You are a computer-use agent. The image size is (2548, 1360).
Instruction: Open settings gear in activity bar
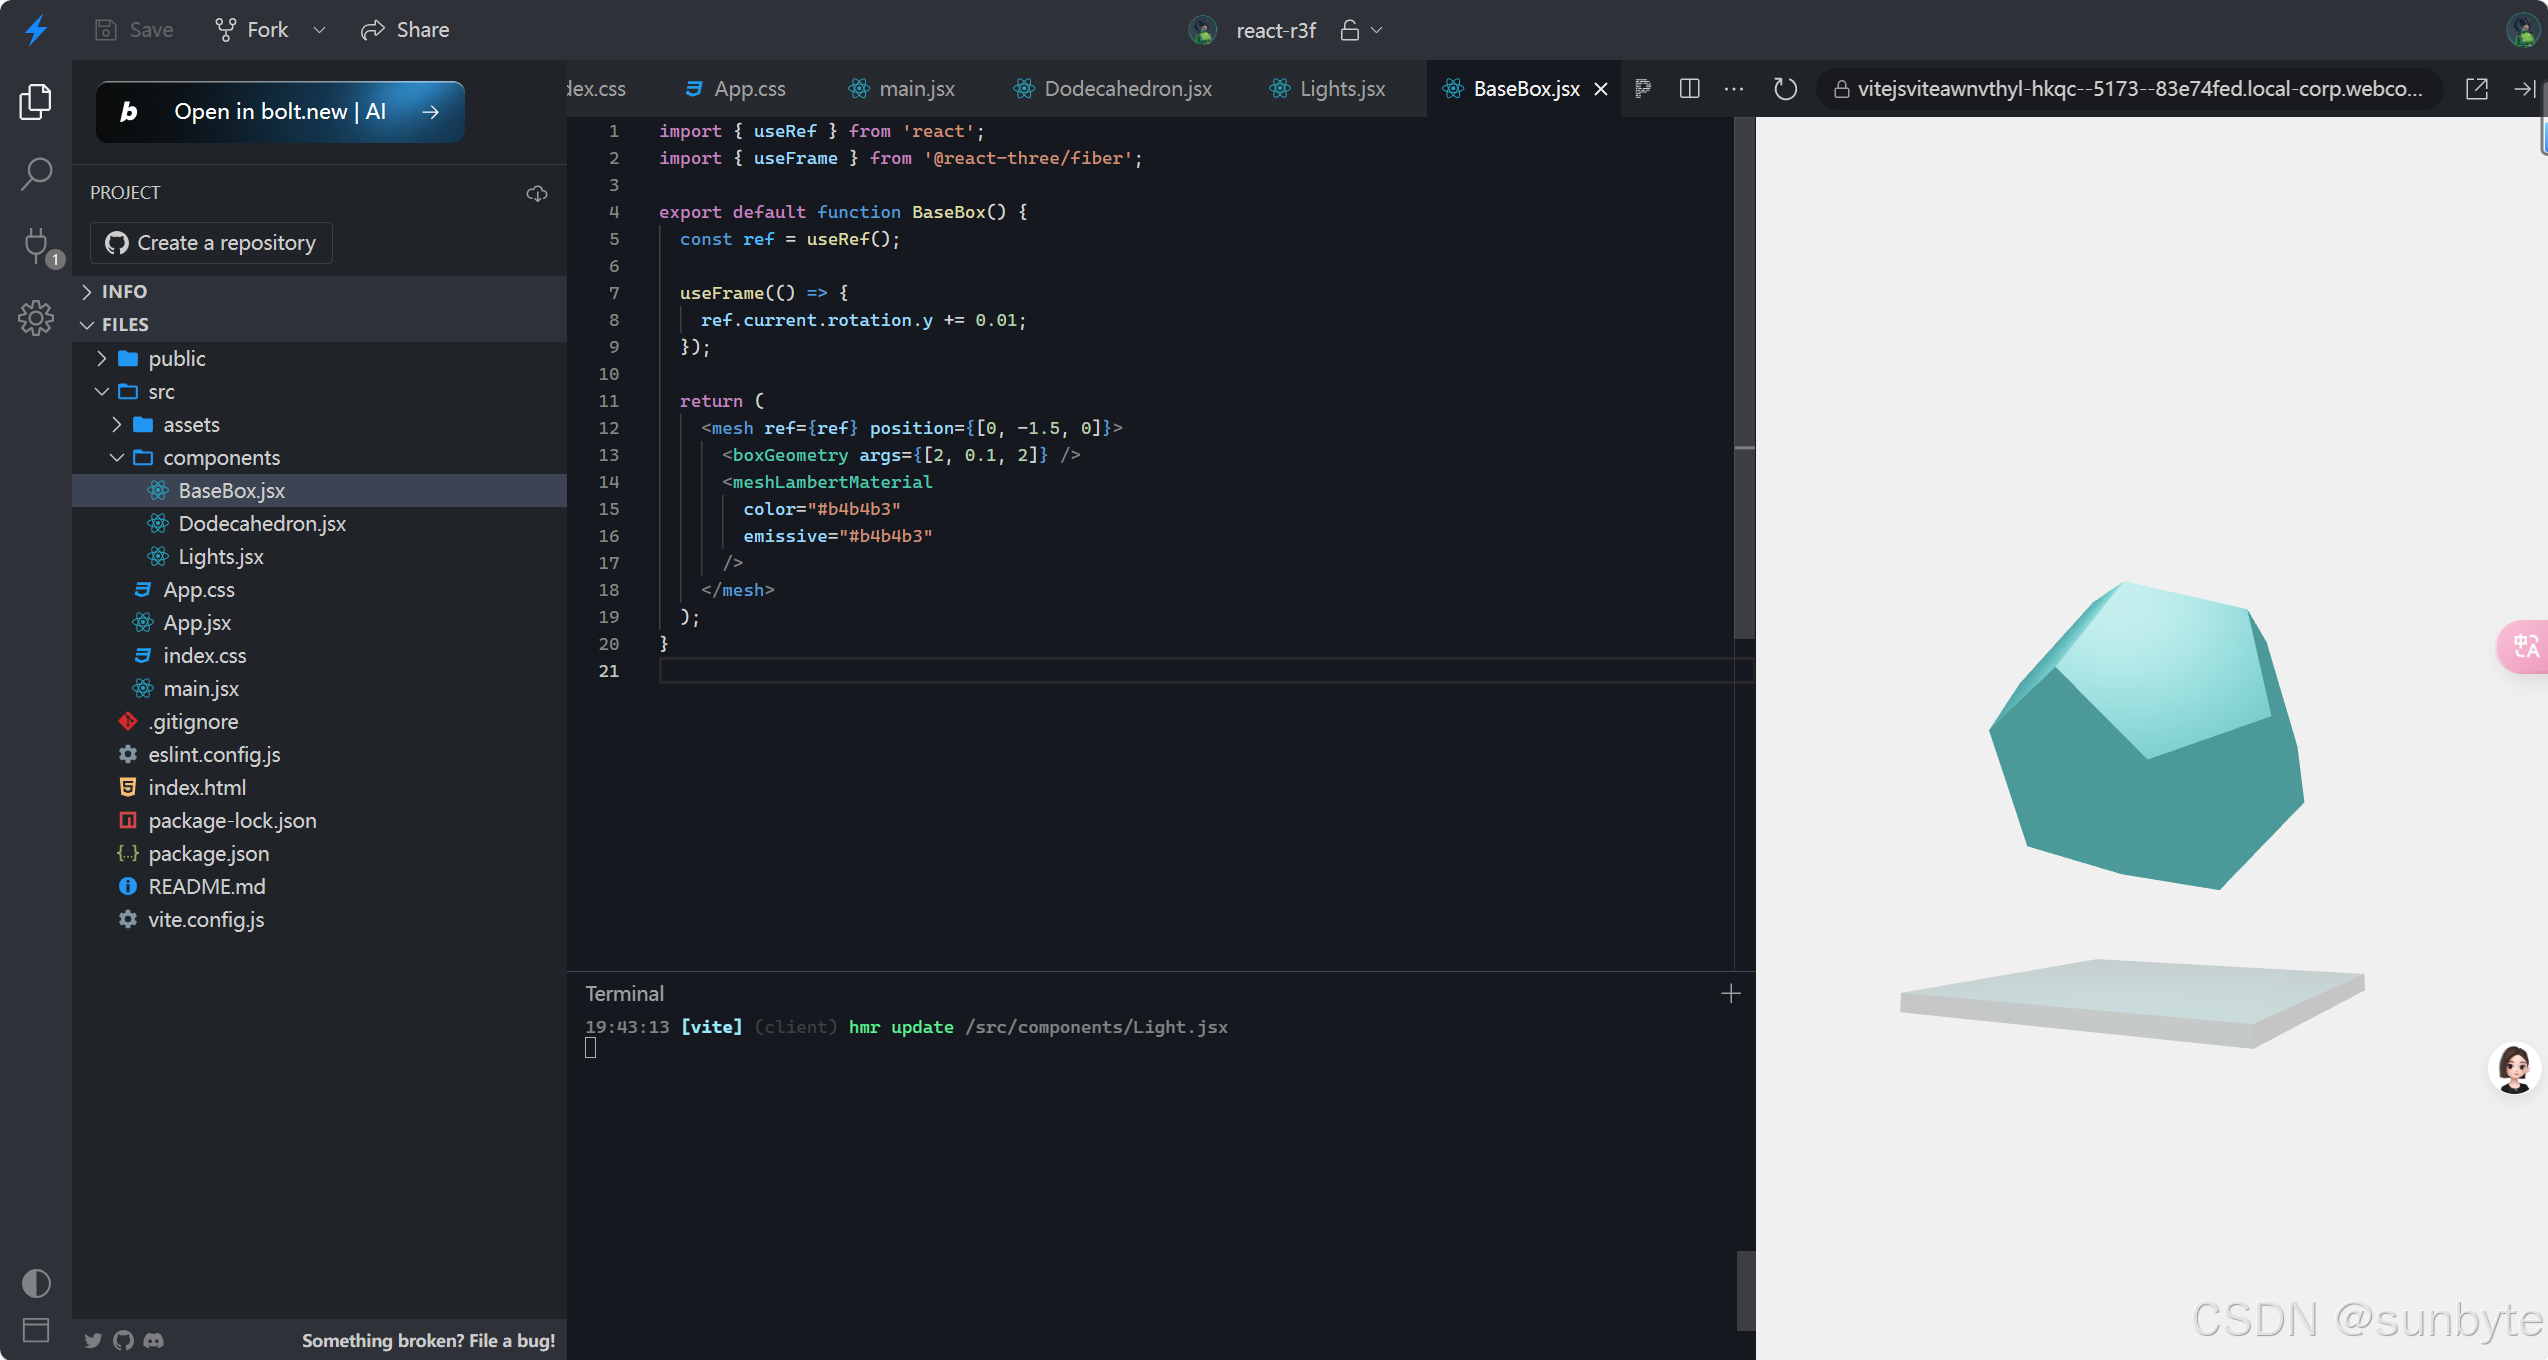[x=36, y=318]
